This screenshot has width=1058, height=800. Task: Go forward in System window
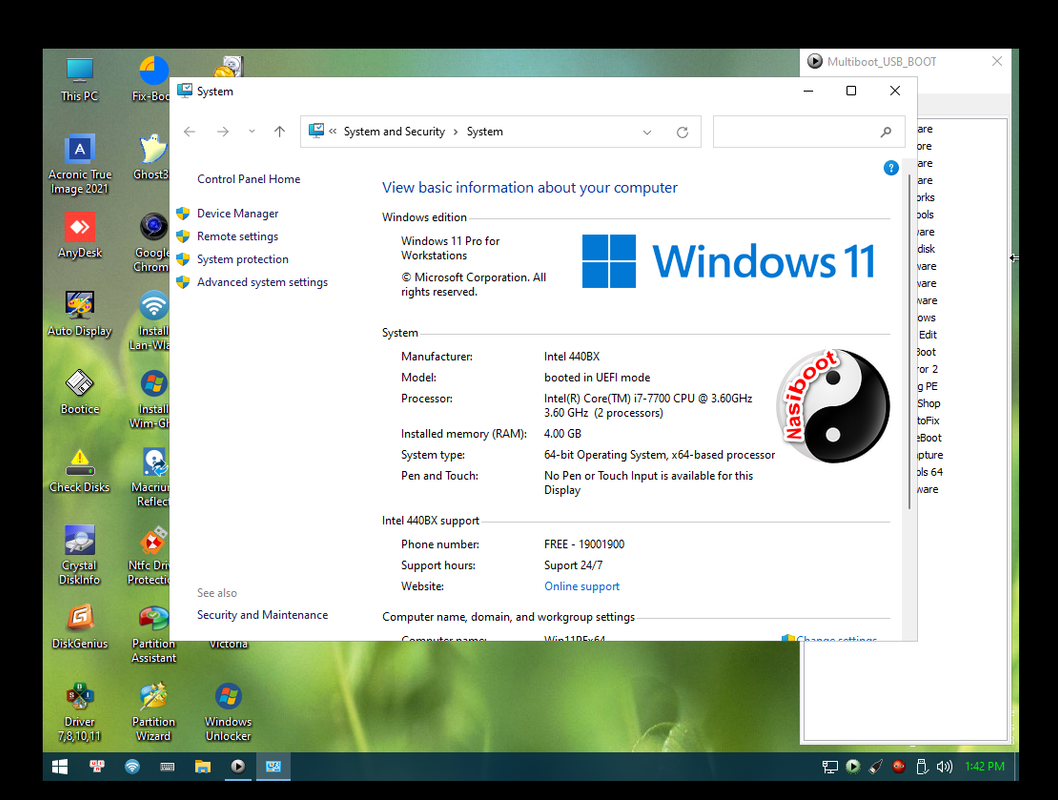(223, 132)
